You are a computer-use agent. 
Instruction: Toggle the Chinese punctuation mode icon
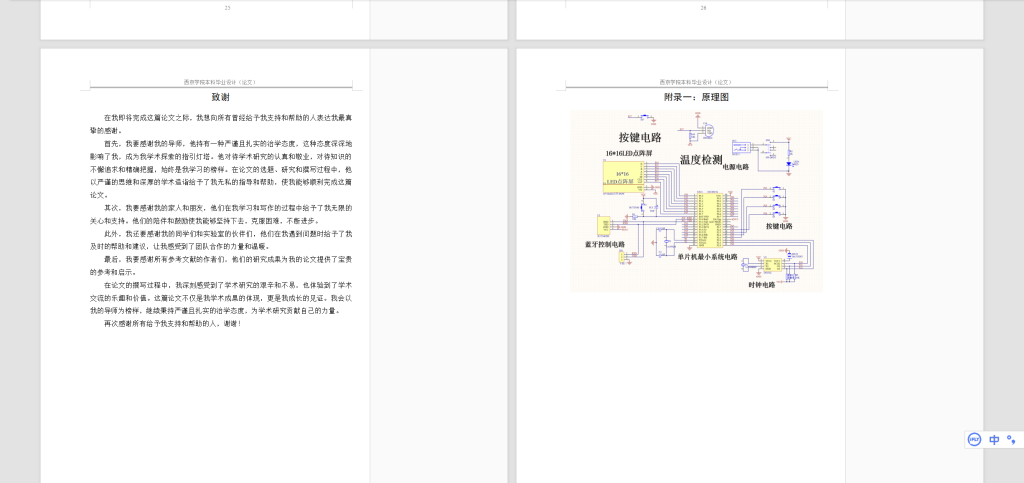1011,439
